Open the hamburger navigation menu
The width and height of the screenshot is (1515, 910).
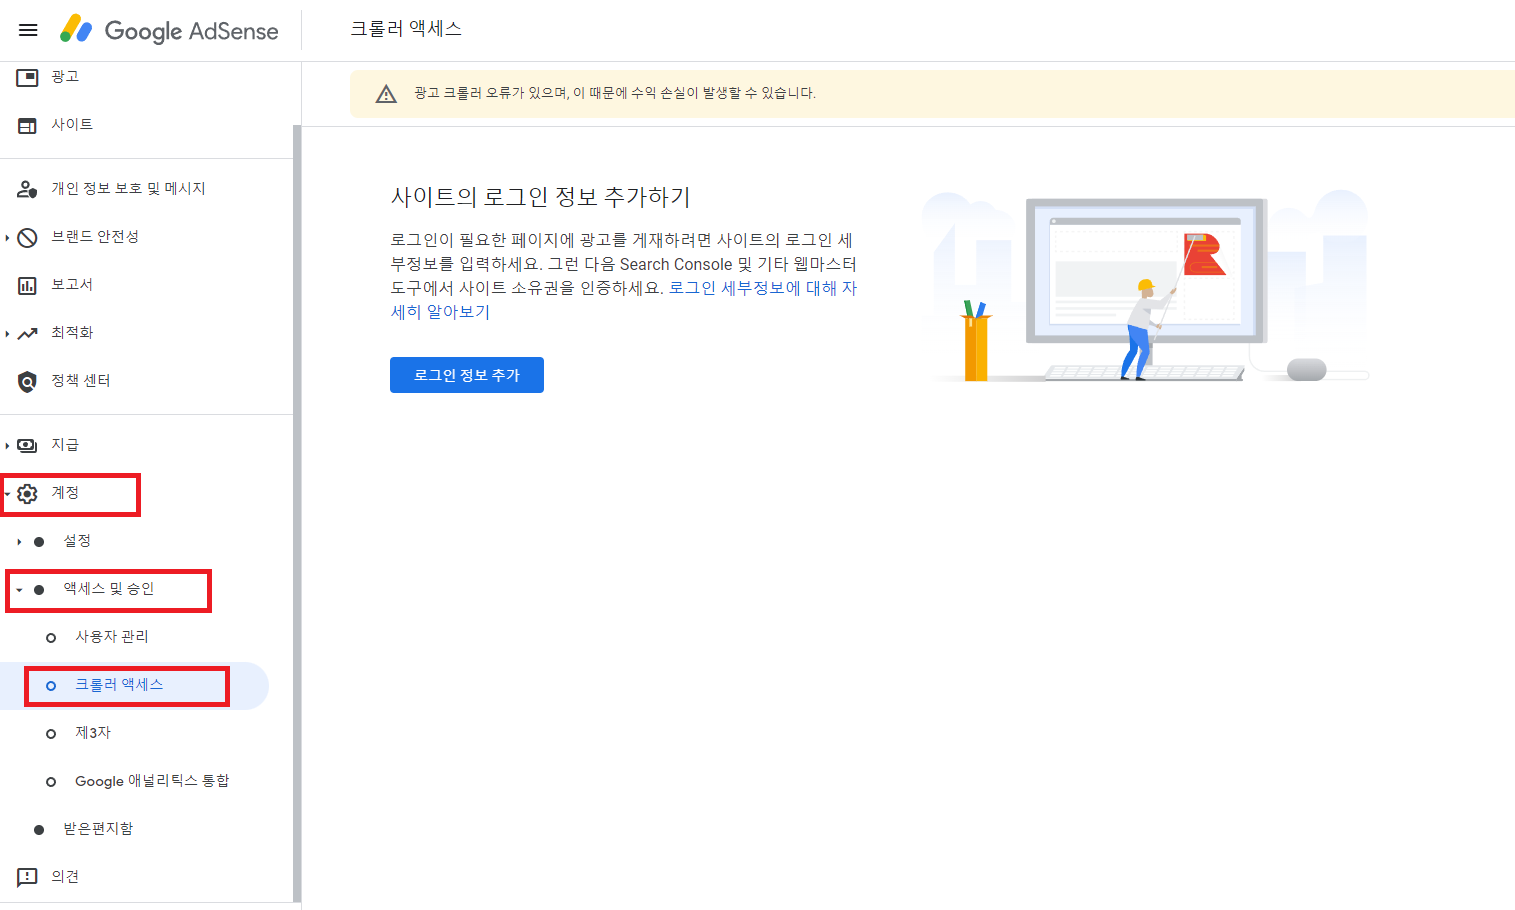[x=27, y=29]
